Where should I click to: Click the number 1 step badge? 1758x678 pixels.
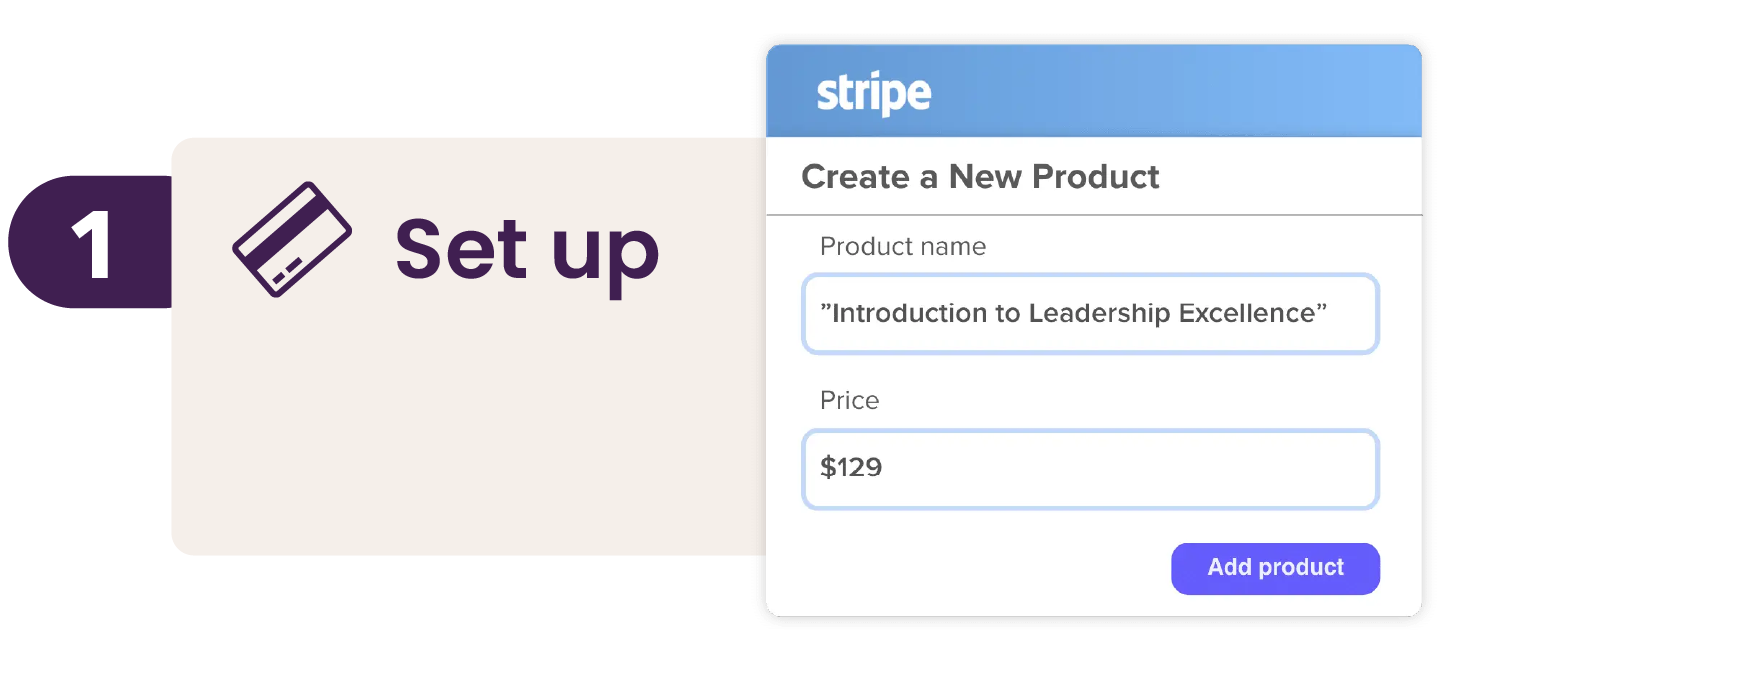91,243
